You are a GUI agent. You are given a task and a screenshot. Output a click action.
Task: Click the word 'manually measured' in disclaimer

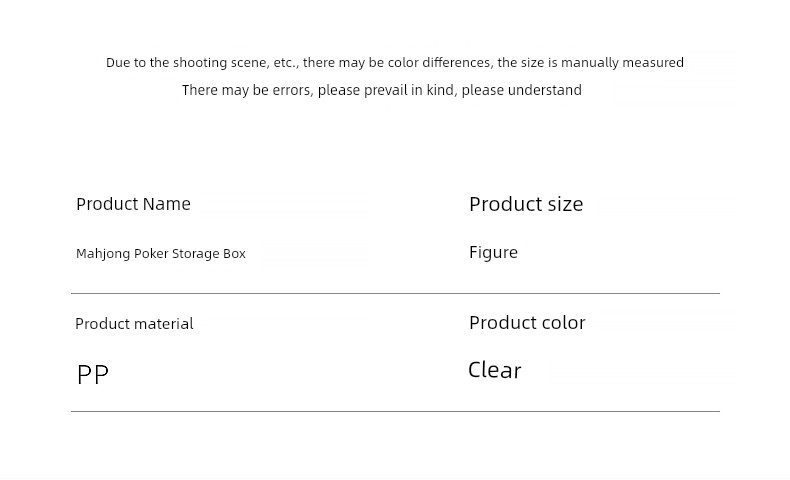tap(622, 62)
